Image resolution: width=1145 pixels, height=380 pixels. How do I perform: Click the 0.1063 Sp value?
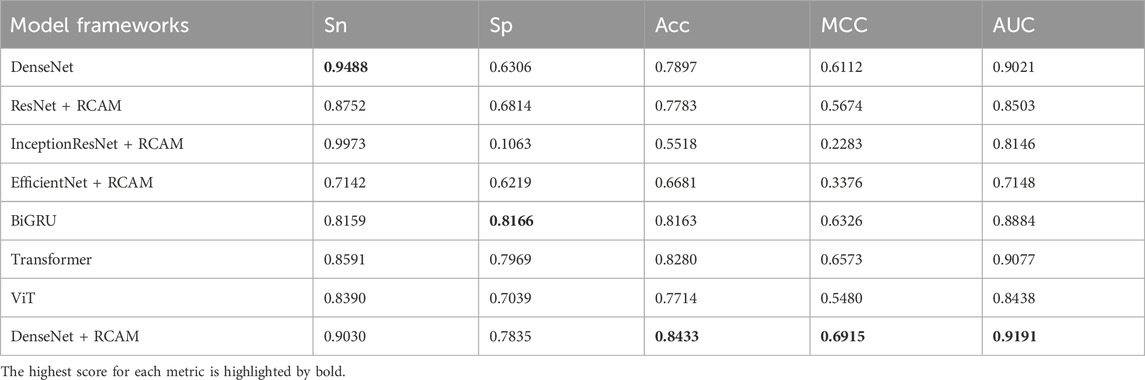coord(508,144)
